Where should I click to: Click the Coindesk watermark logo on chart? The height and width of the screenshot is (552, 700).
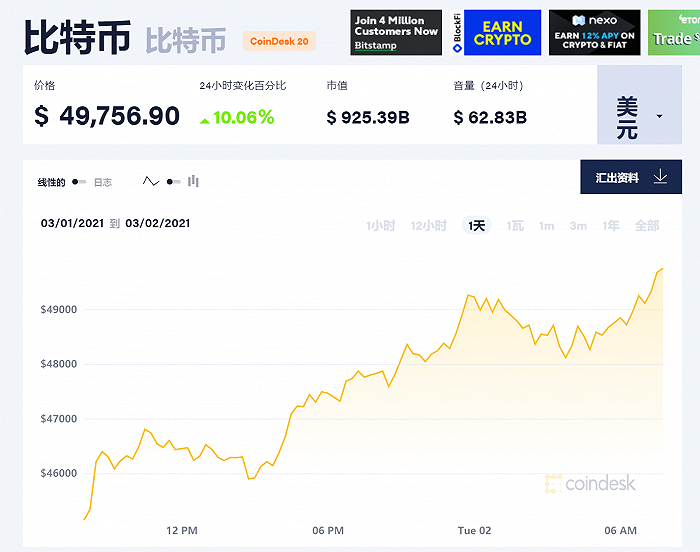(590, 484)
